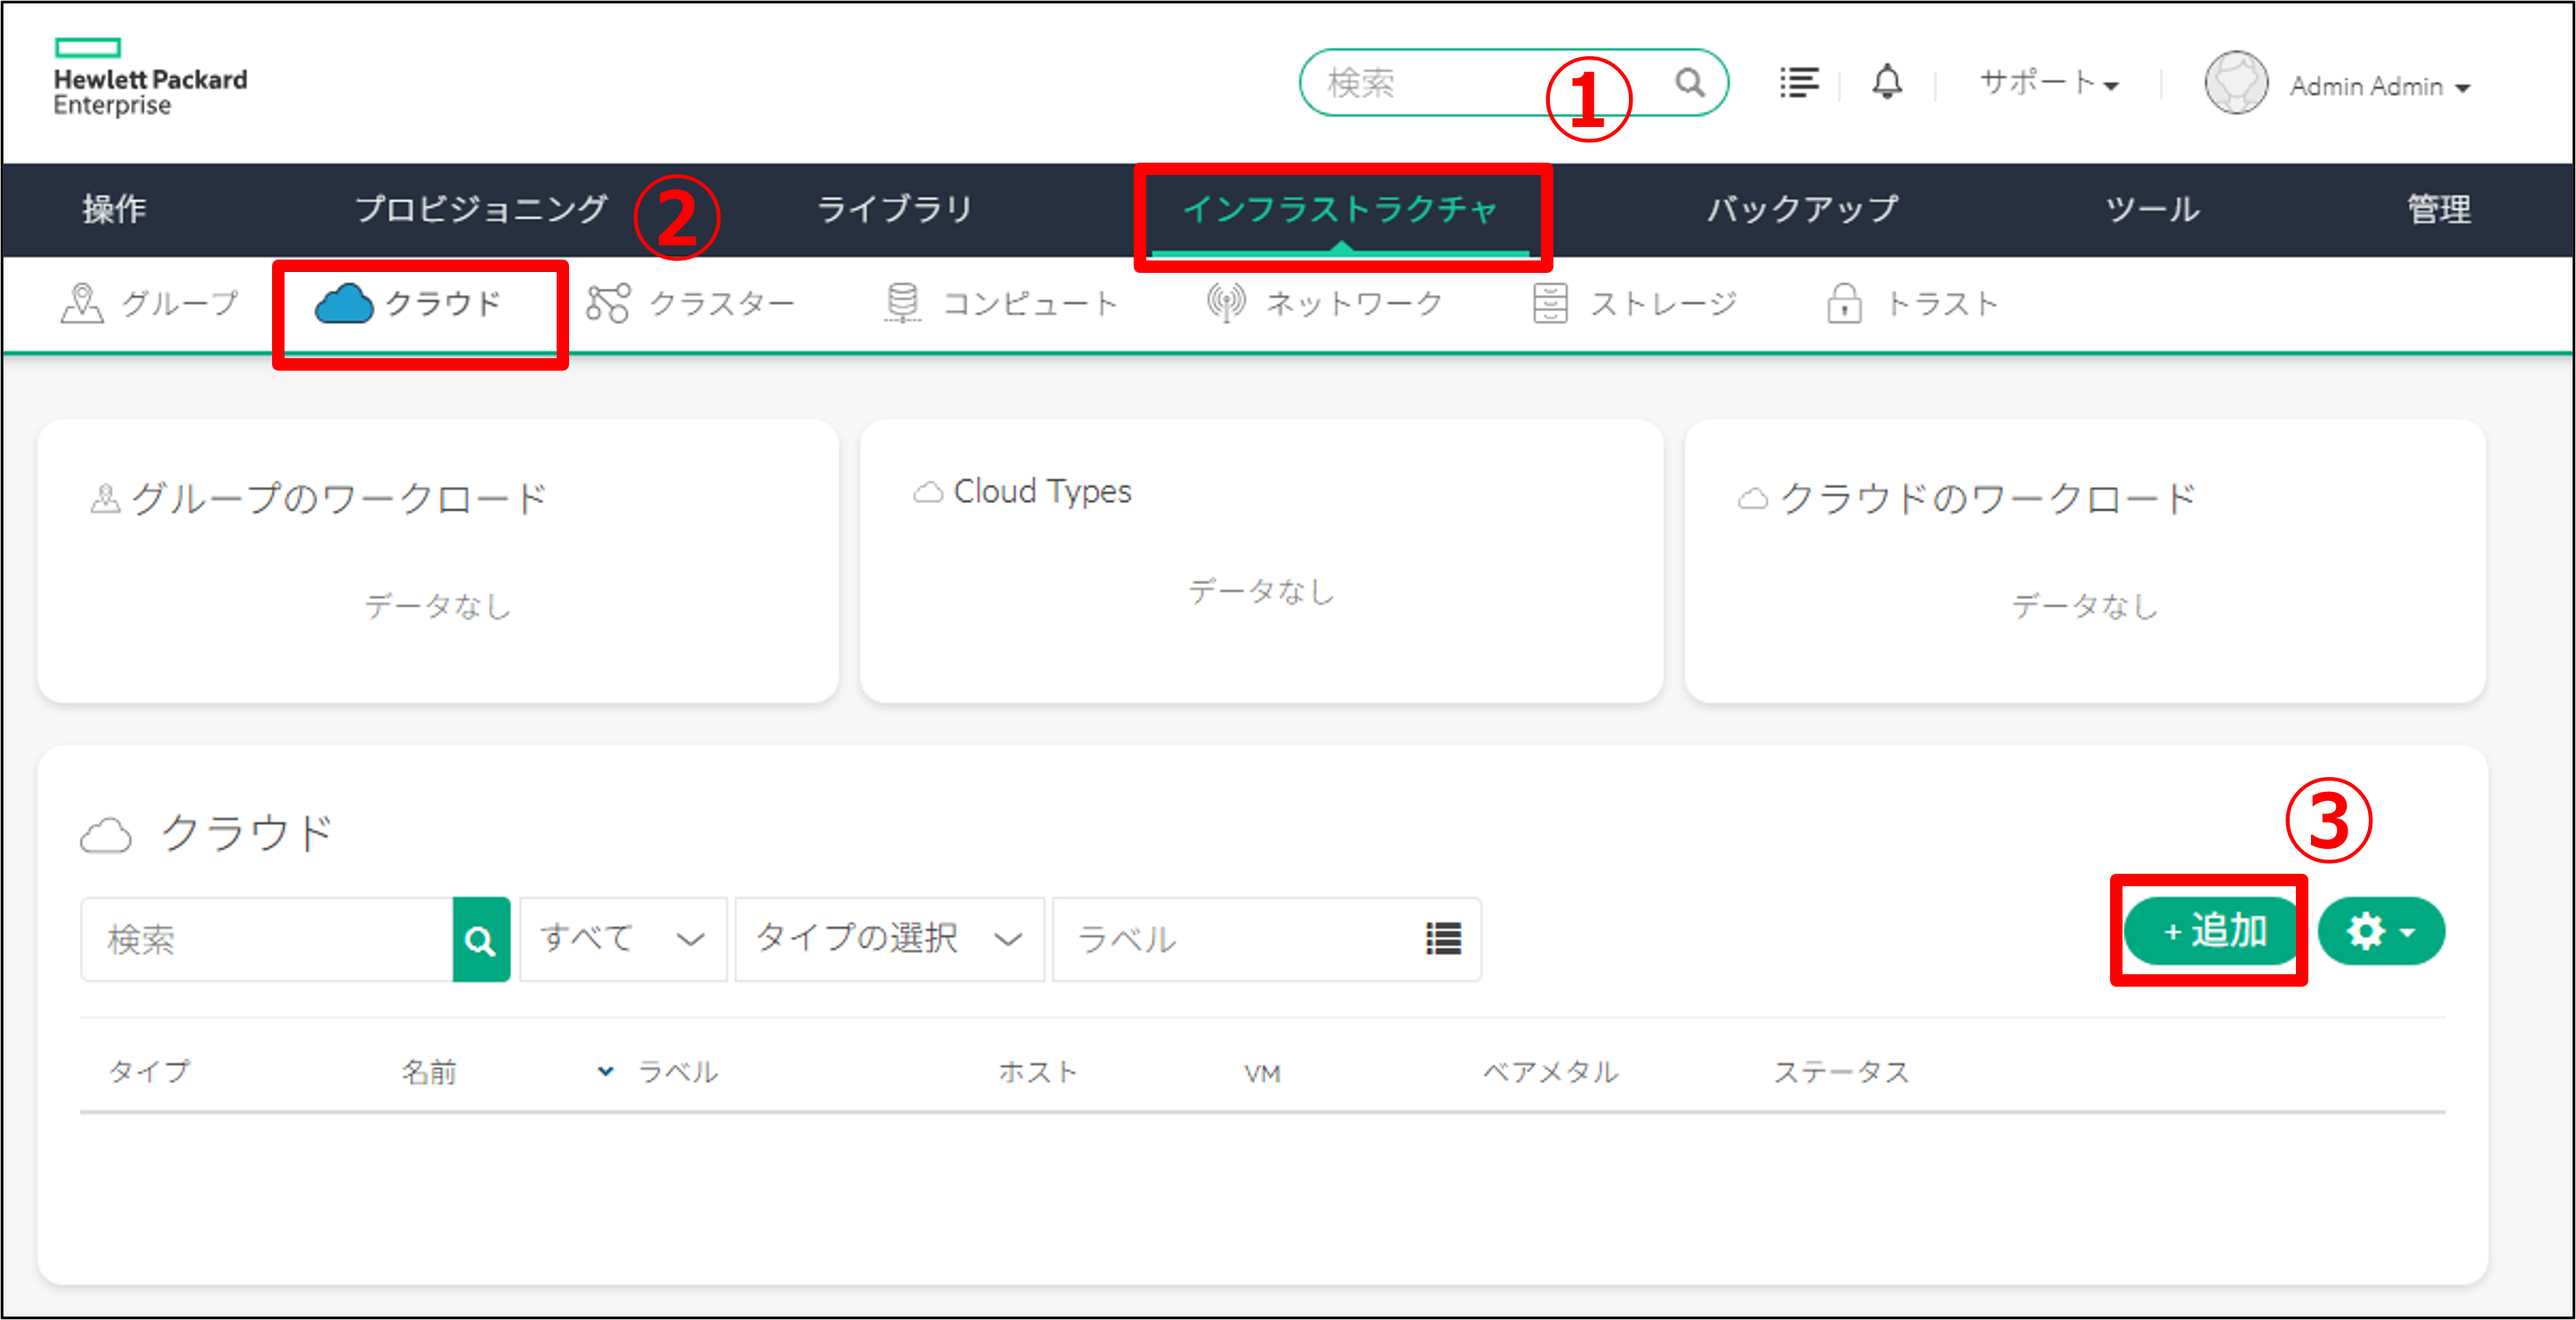The height and width of the screenshot is (1320, 2576).
Task: Expand the サポート dropdown menu
Action: 2050,84
